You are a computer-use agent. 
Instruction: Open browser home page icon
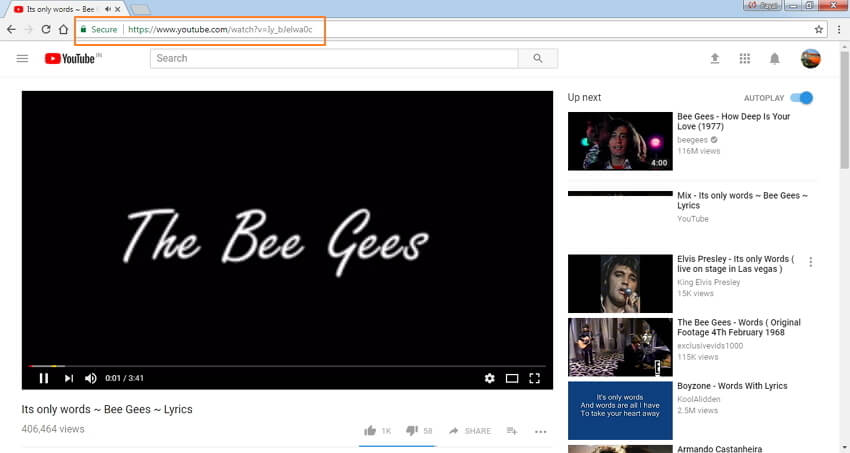[63, 30]
